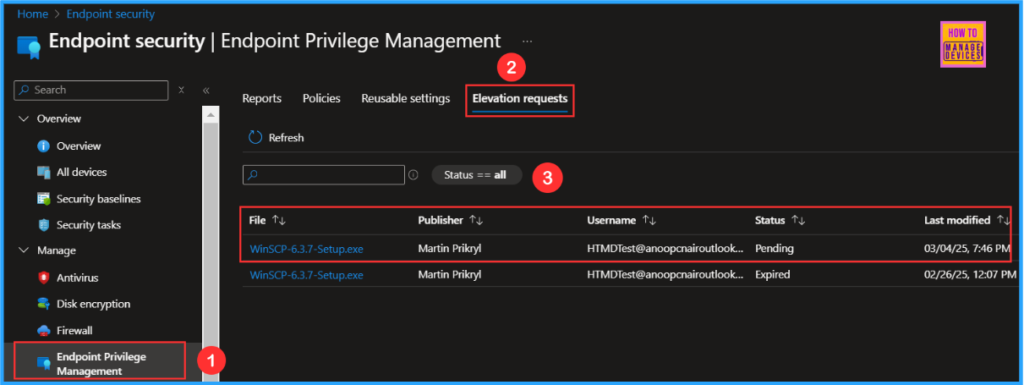Click the Expired status cell
1024x385 pixels.
click(x=773, y=275)
